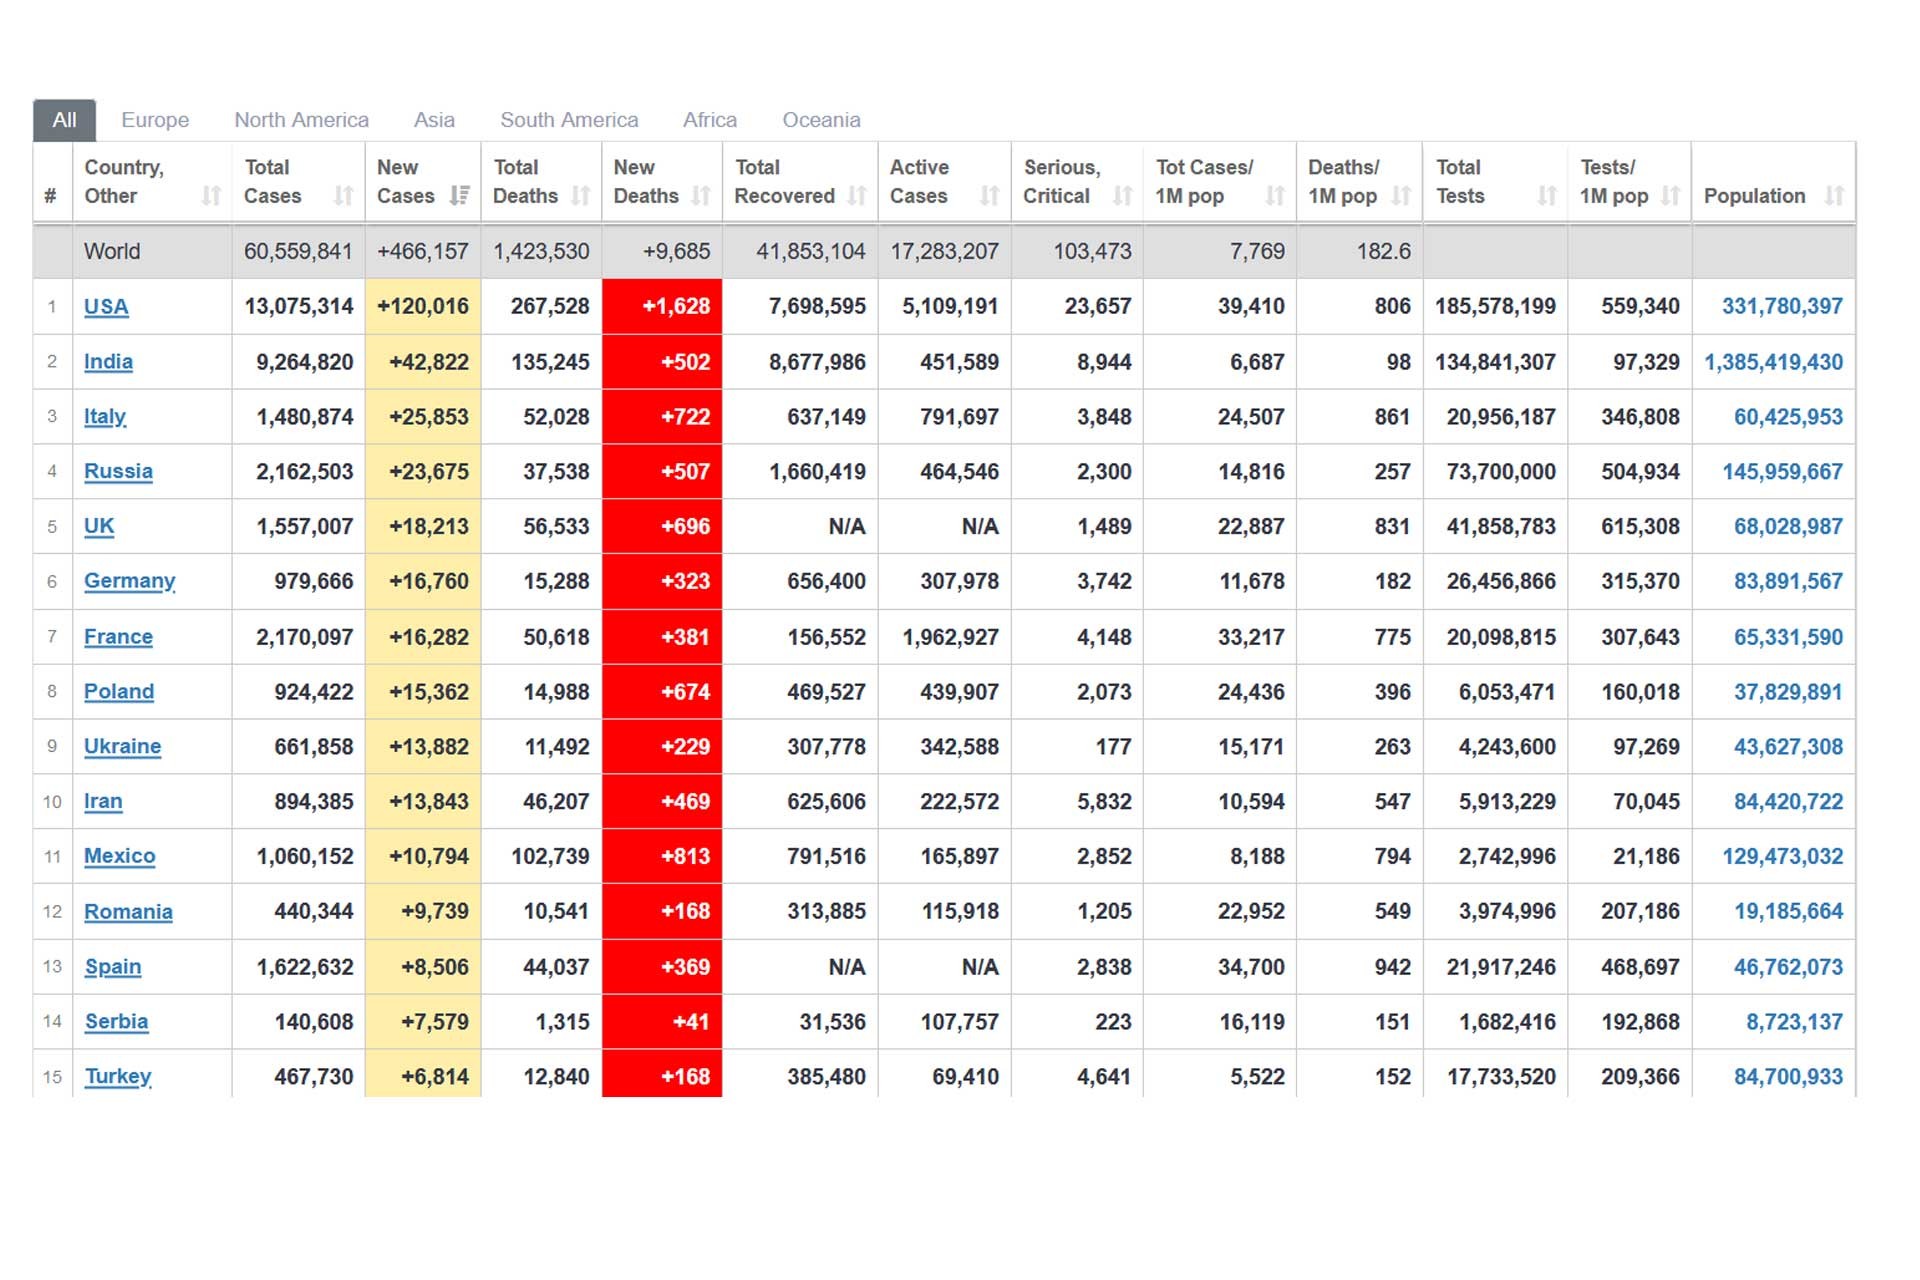Sort by Population column arrows
1920x1280 pixels.
[1834, 196]
